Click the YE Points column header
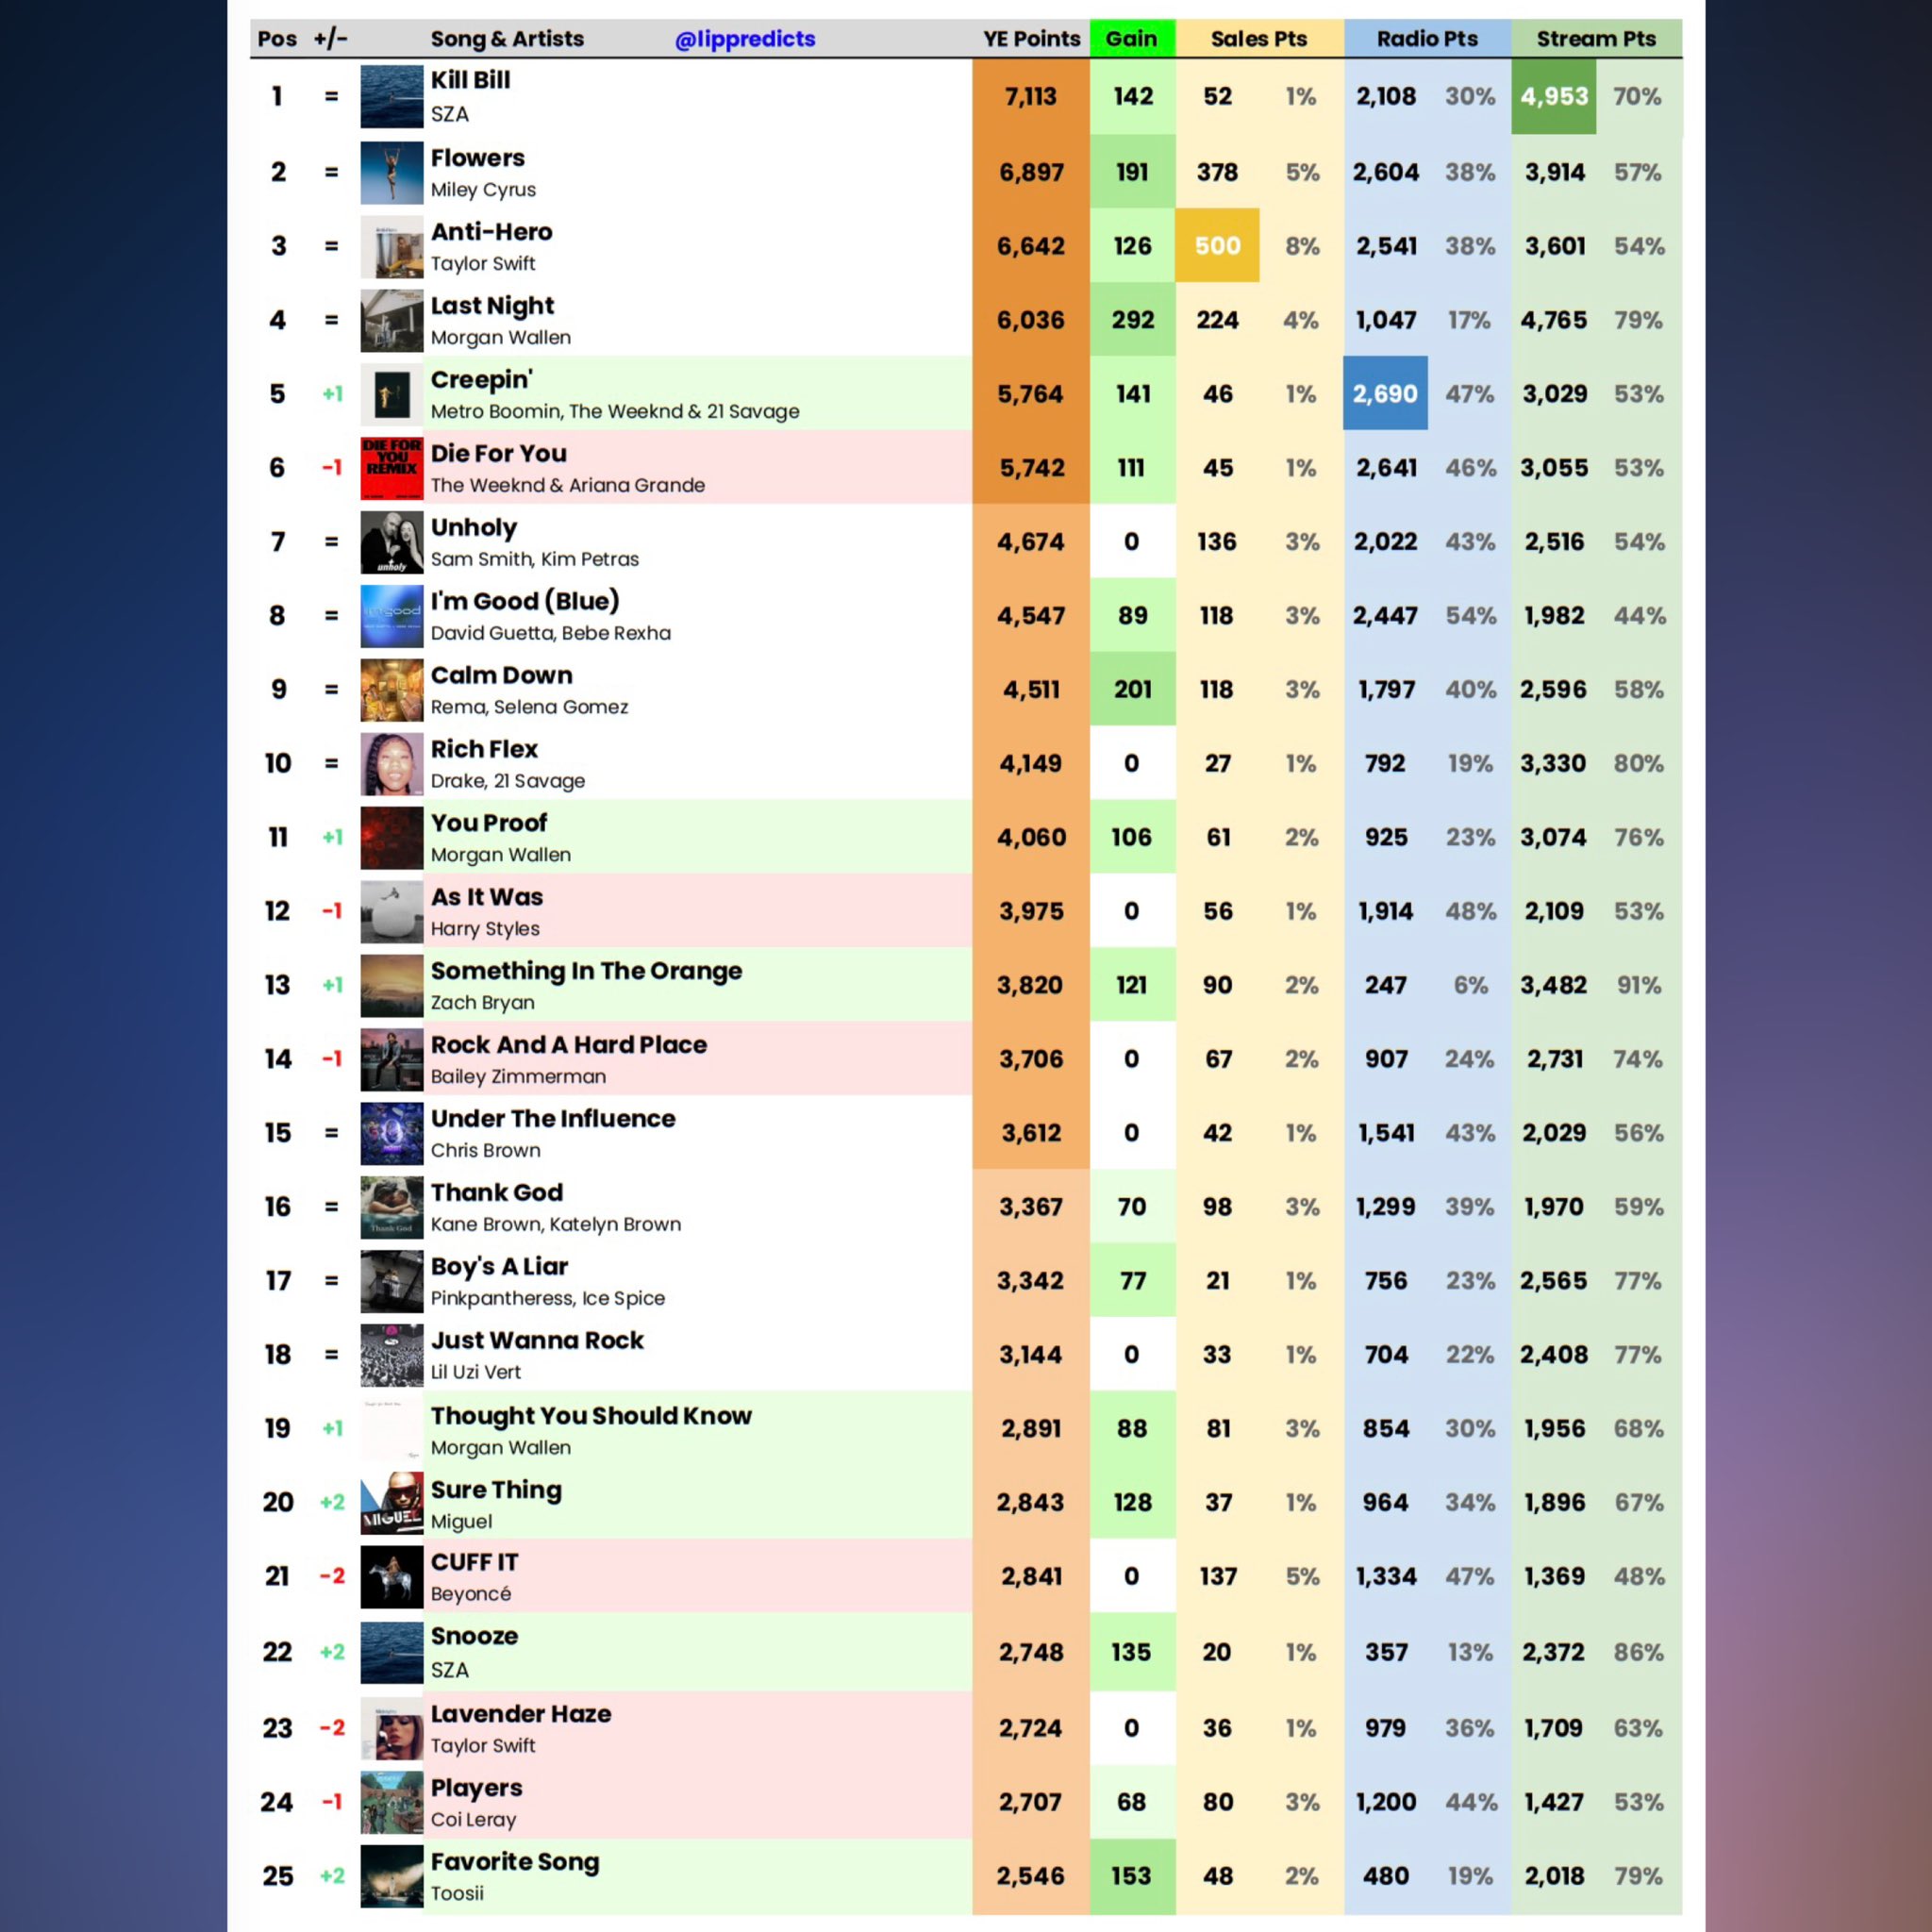This screenshot has height=1932, width=1932. 1031,39
